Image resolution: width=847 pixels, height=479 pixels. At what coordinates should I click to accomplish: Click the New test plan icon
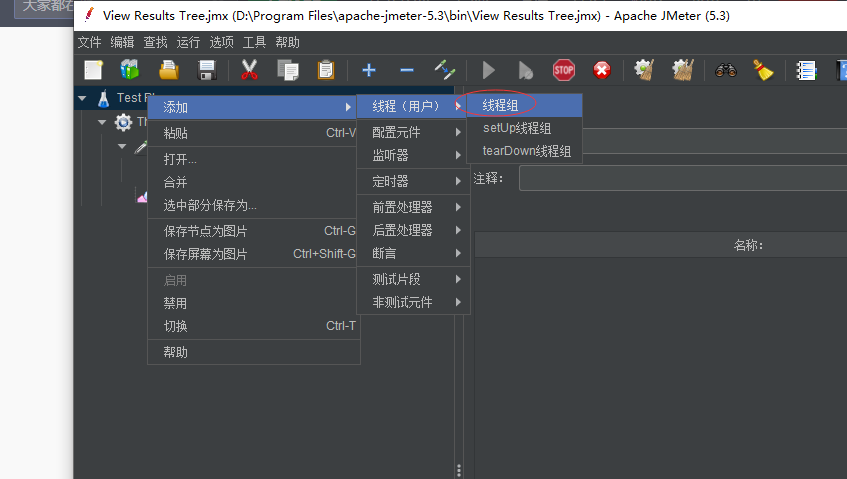pyautogui.click(x=93, y=70)
